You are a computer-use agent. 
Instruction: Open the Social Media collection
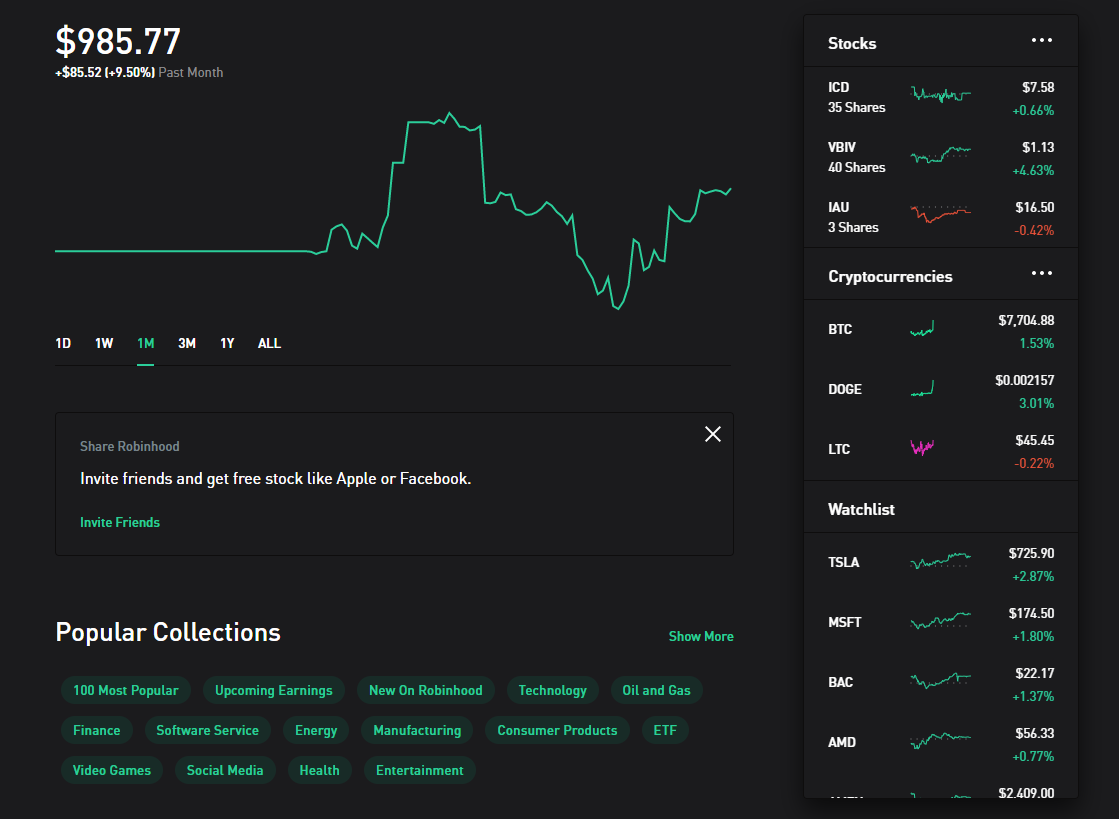click(x=225, y=770)
